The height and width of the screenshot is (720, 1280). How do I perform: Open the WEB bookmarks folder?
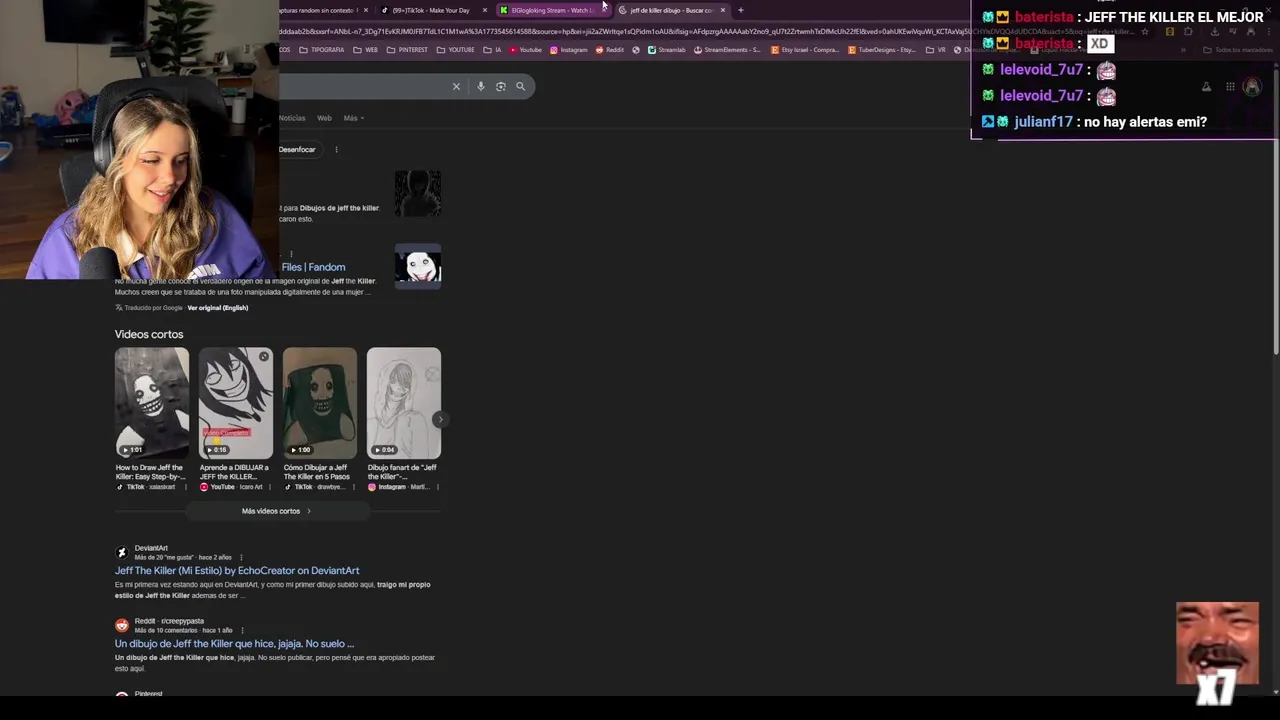(366, 50)
